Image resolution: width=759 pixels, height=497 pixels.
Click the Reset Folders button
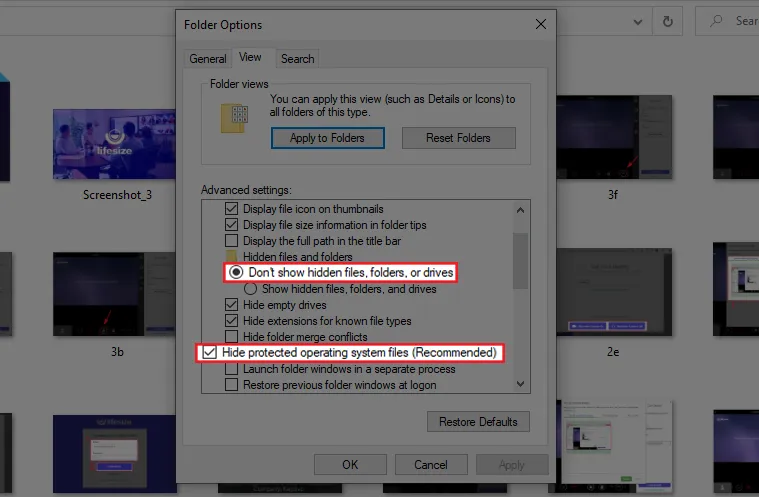(458, 138)
